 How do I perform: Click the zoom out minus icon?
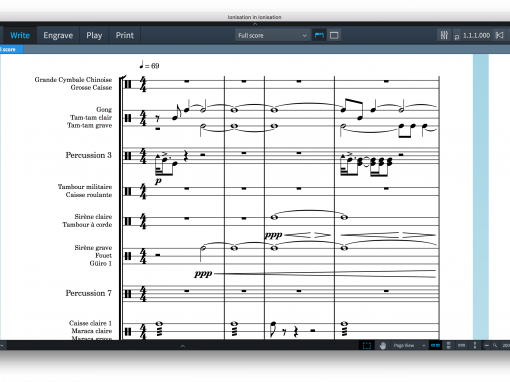[486, 345]
